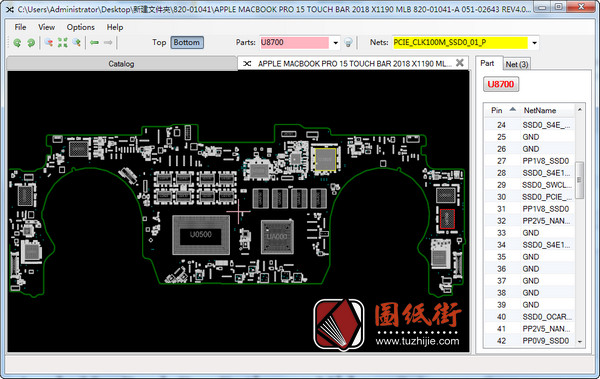Go back with the green left arrow

pos(95,42)
